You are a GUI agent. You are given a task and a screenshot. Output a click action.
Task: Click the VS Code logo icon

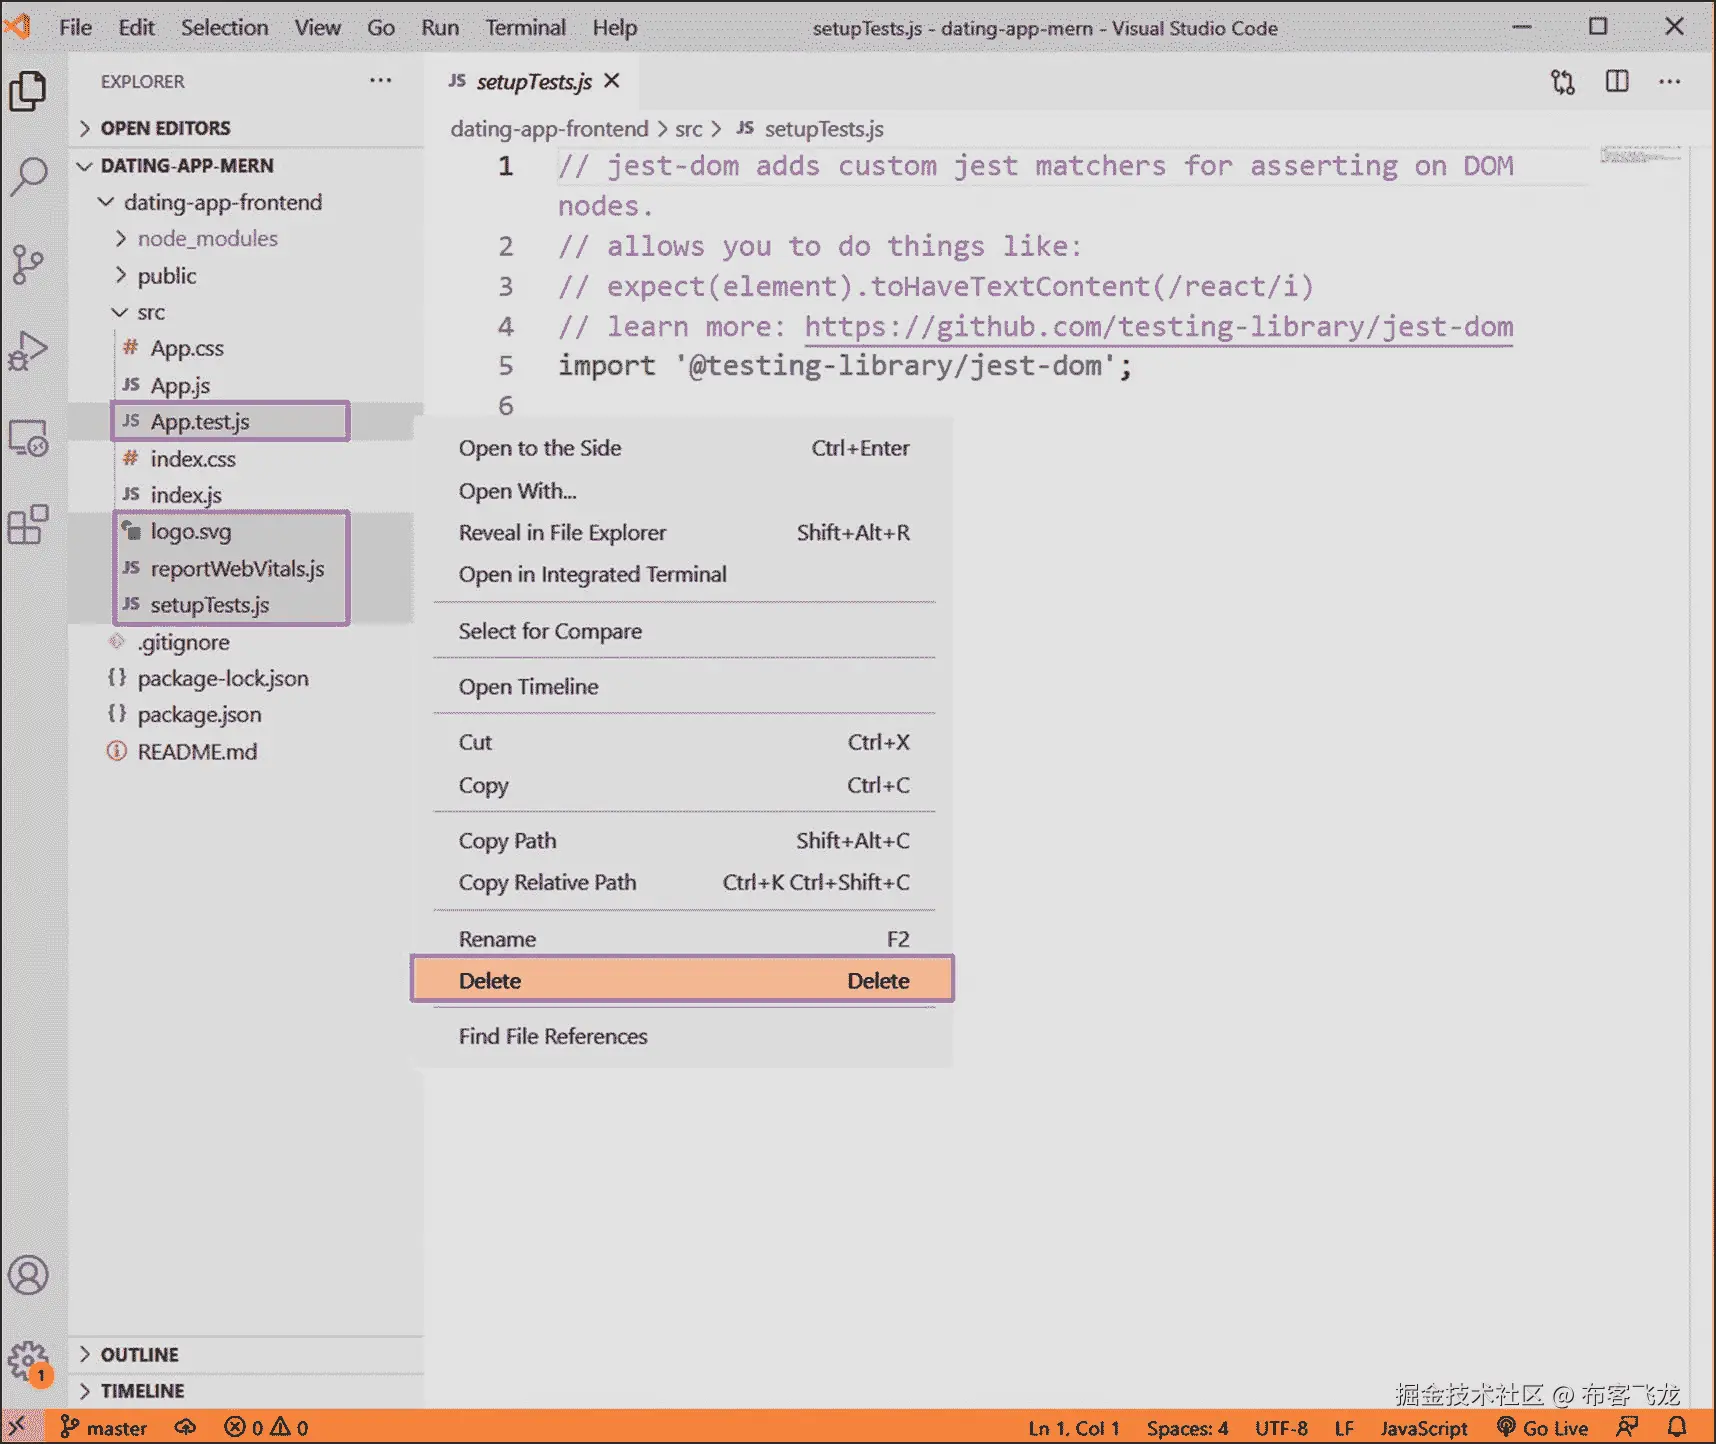[x=18, y=27]
